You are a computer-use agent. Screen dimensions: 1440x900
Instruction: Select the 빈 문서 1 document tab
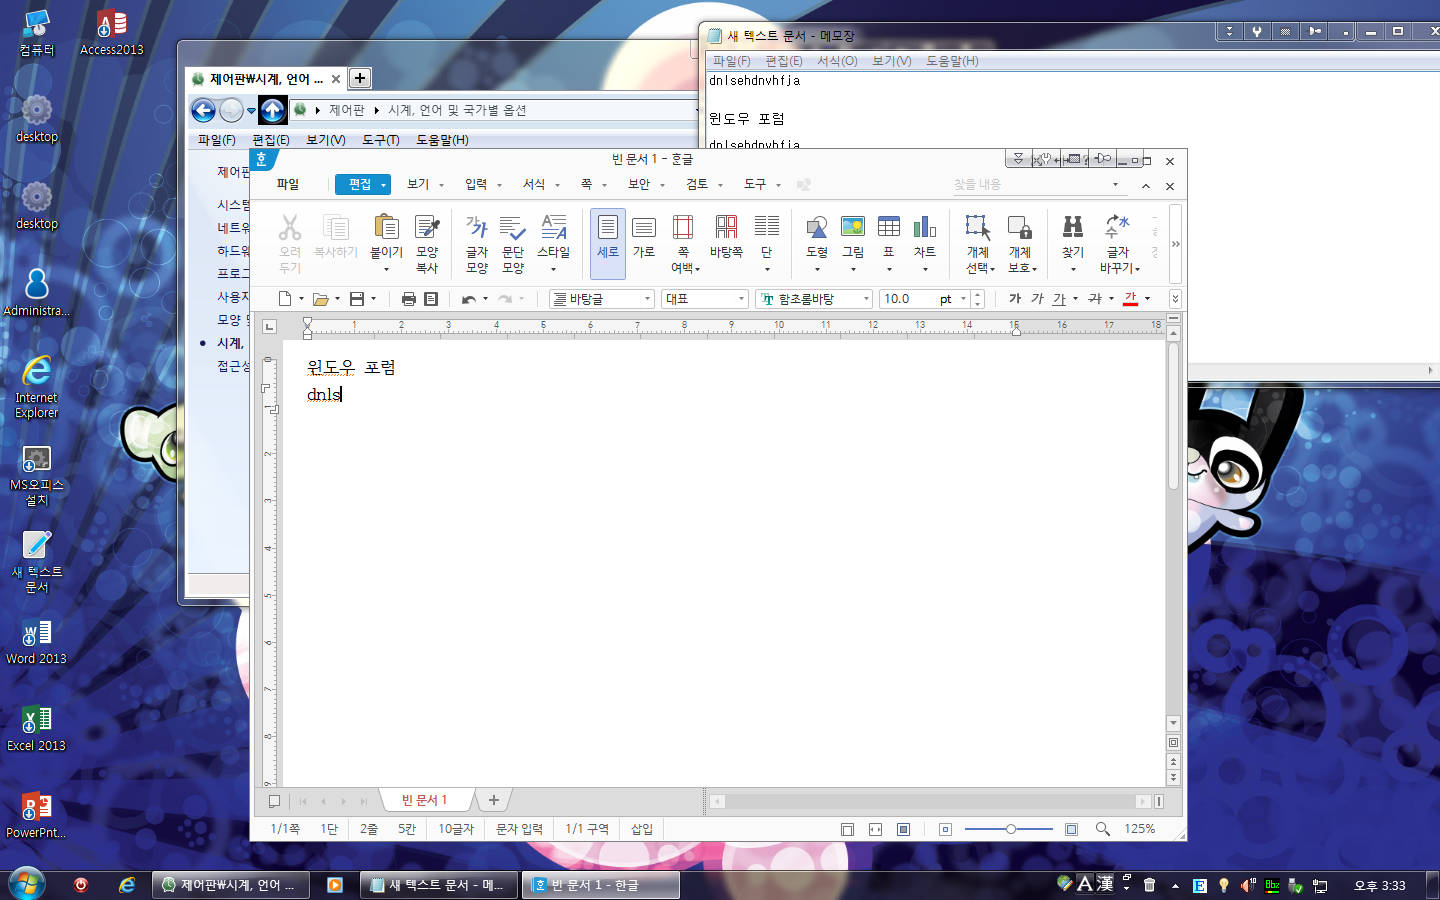coord(424,800)
